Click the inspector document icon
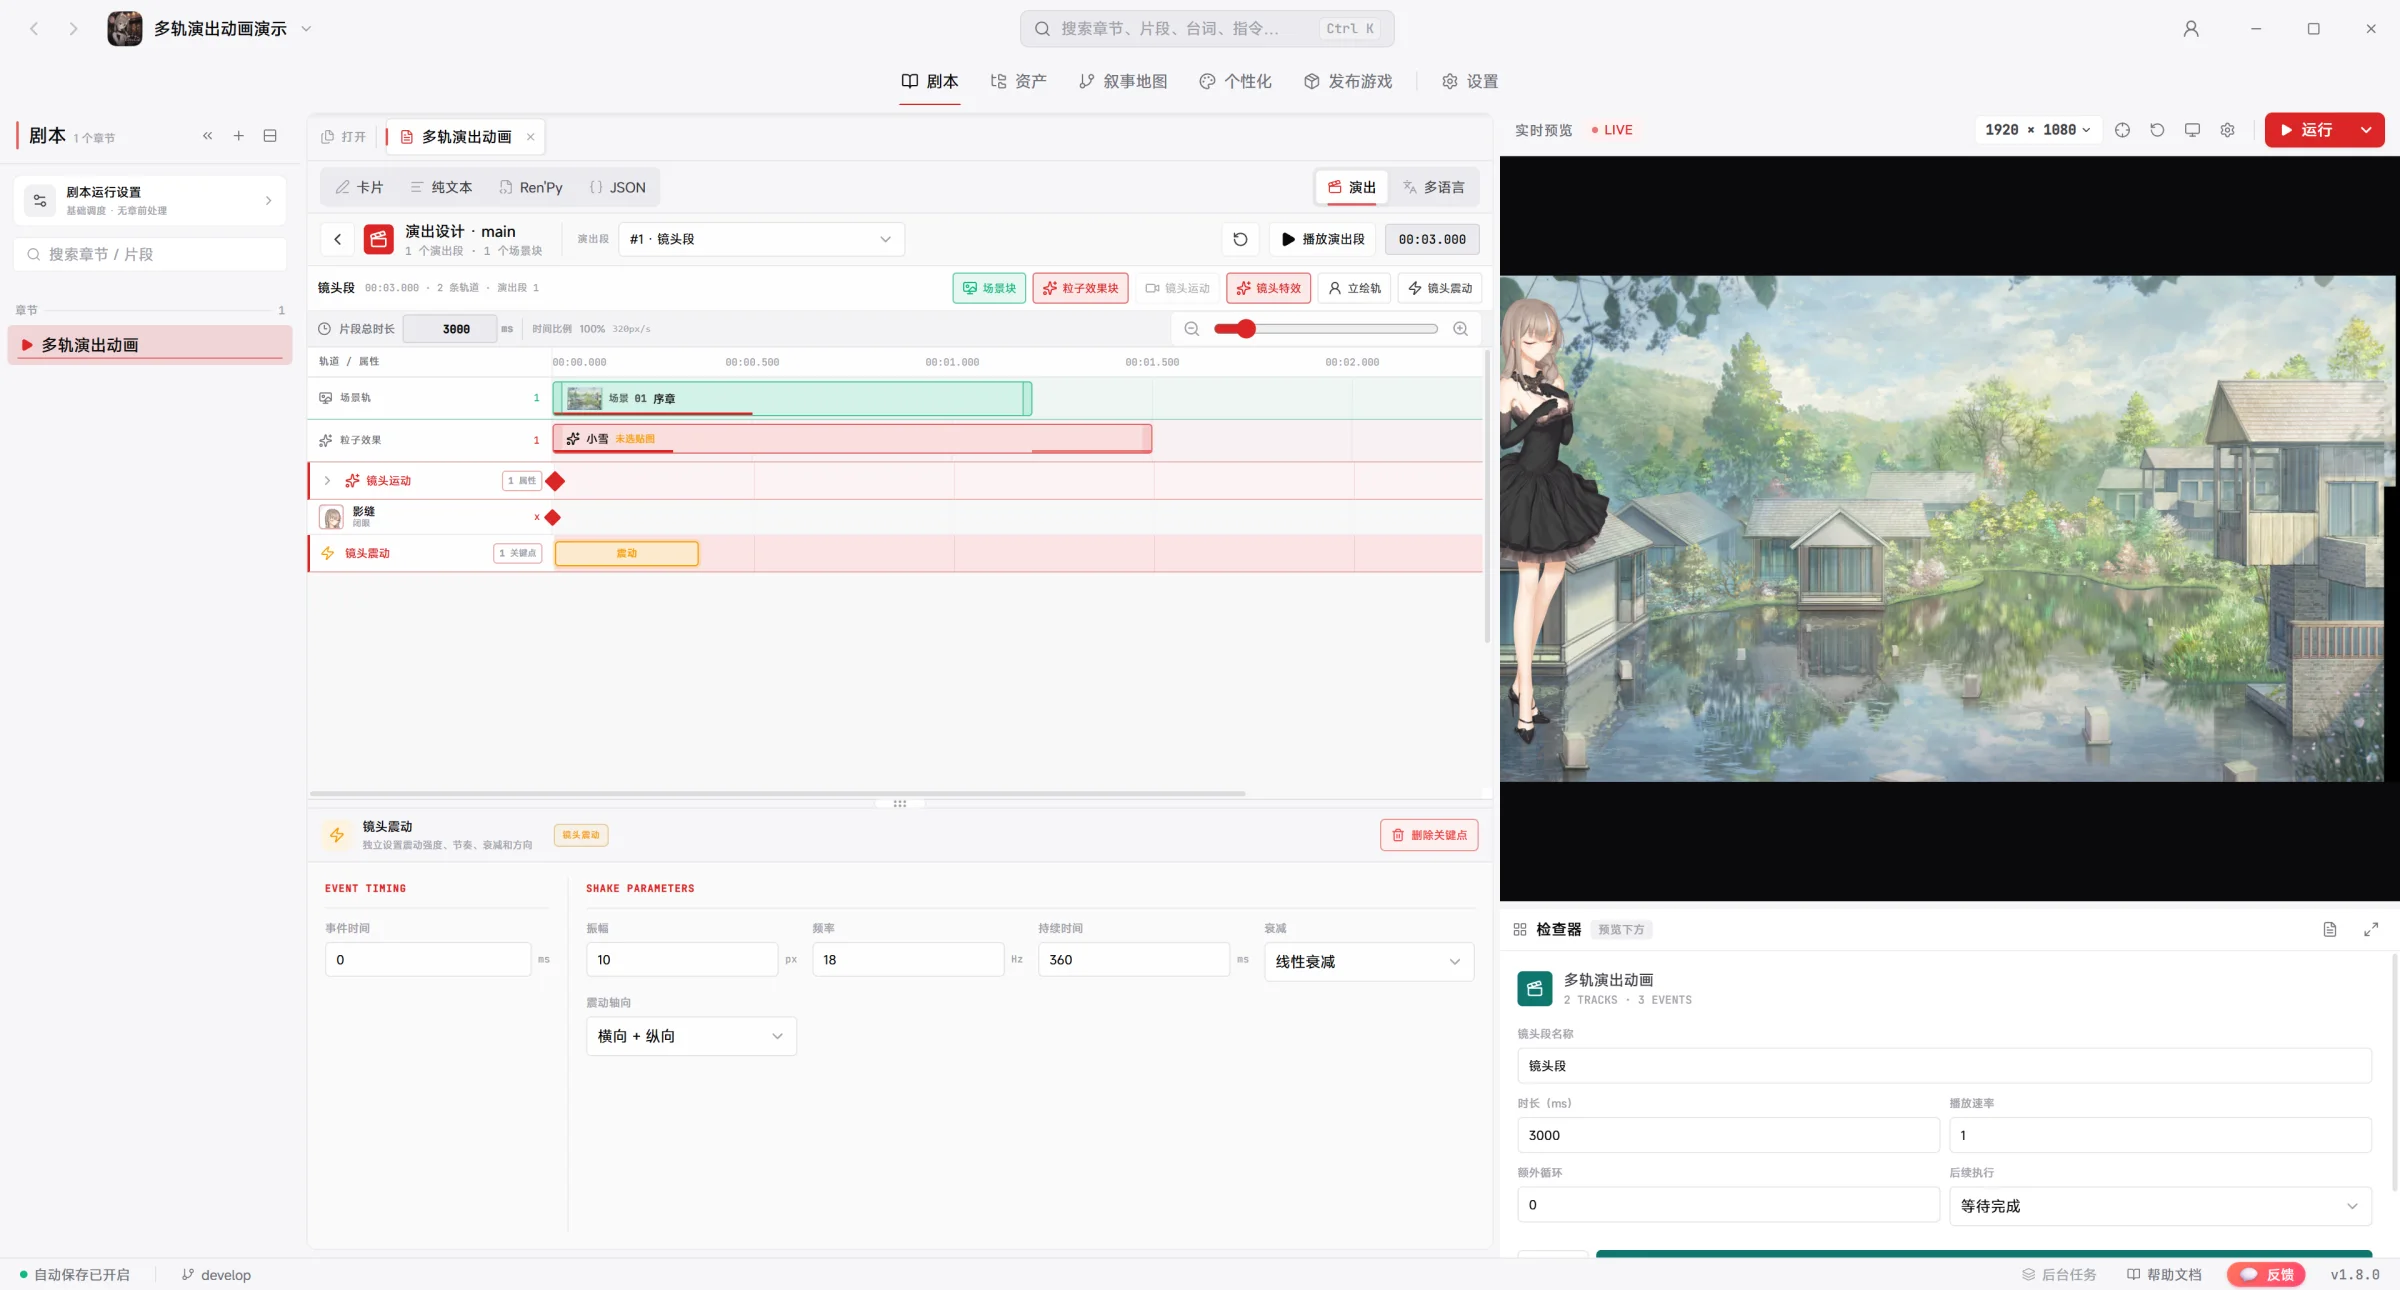Viewport: 2400px width, 1290px height. click(2330, 930)
